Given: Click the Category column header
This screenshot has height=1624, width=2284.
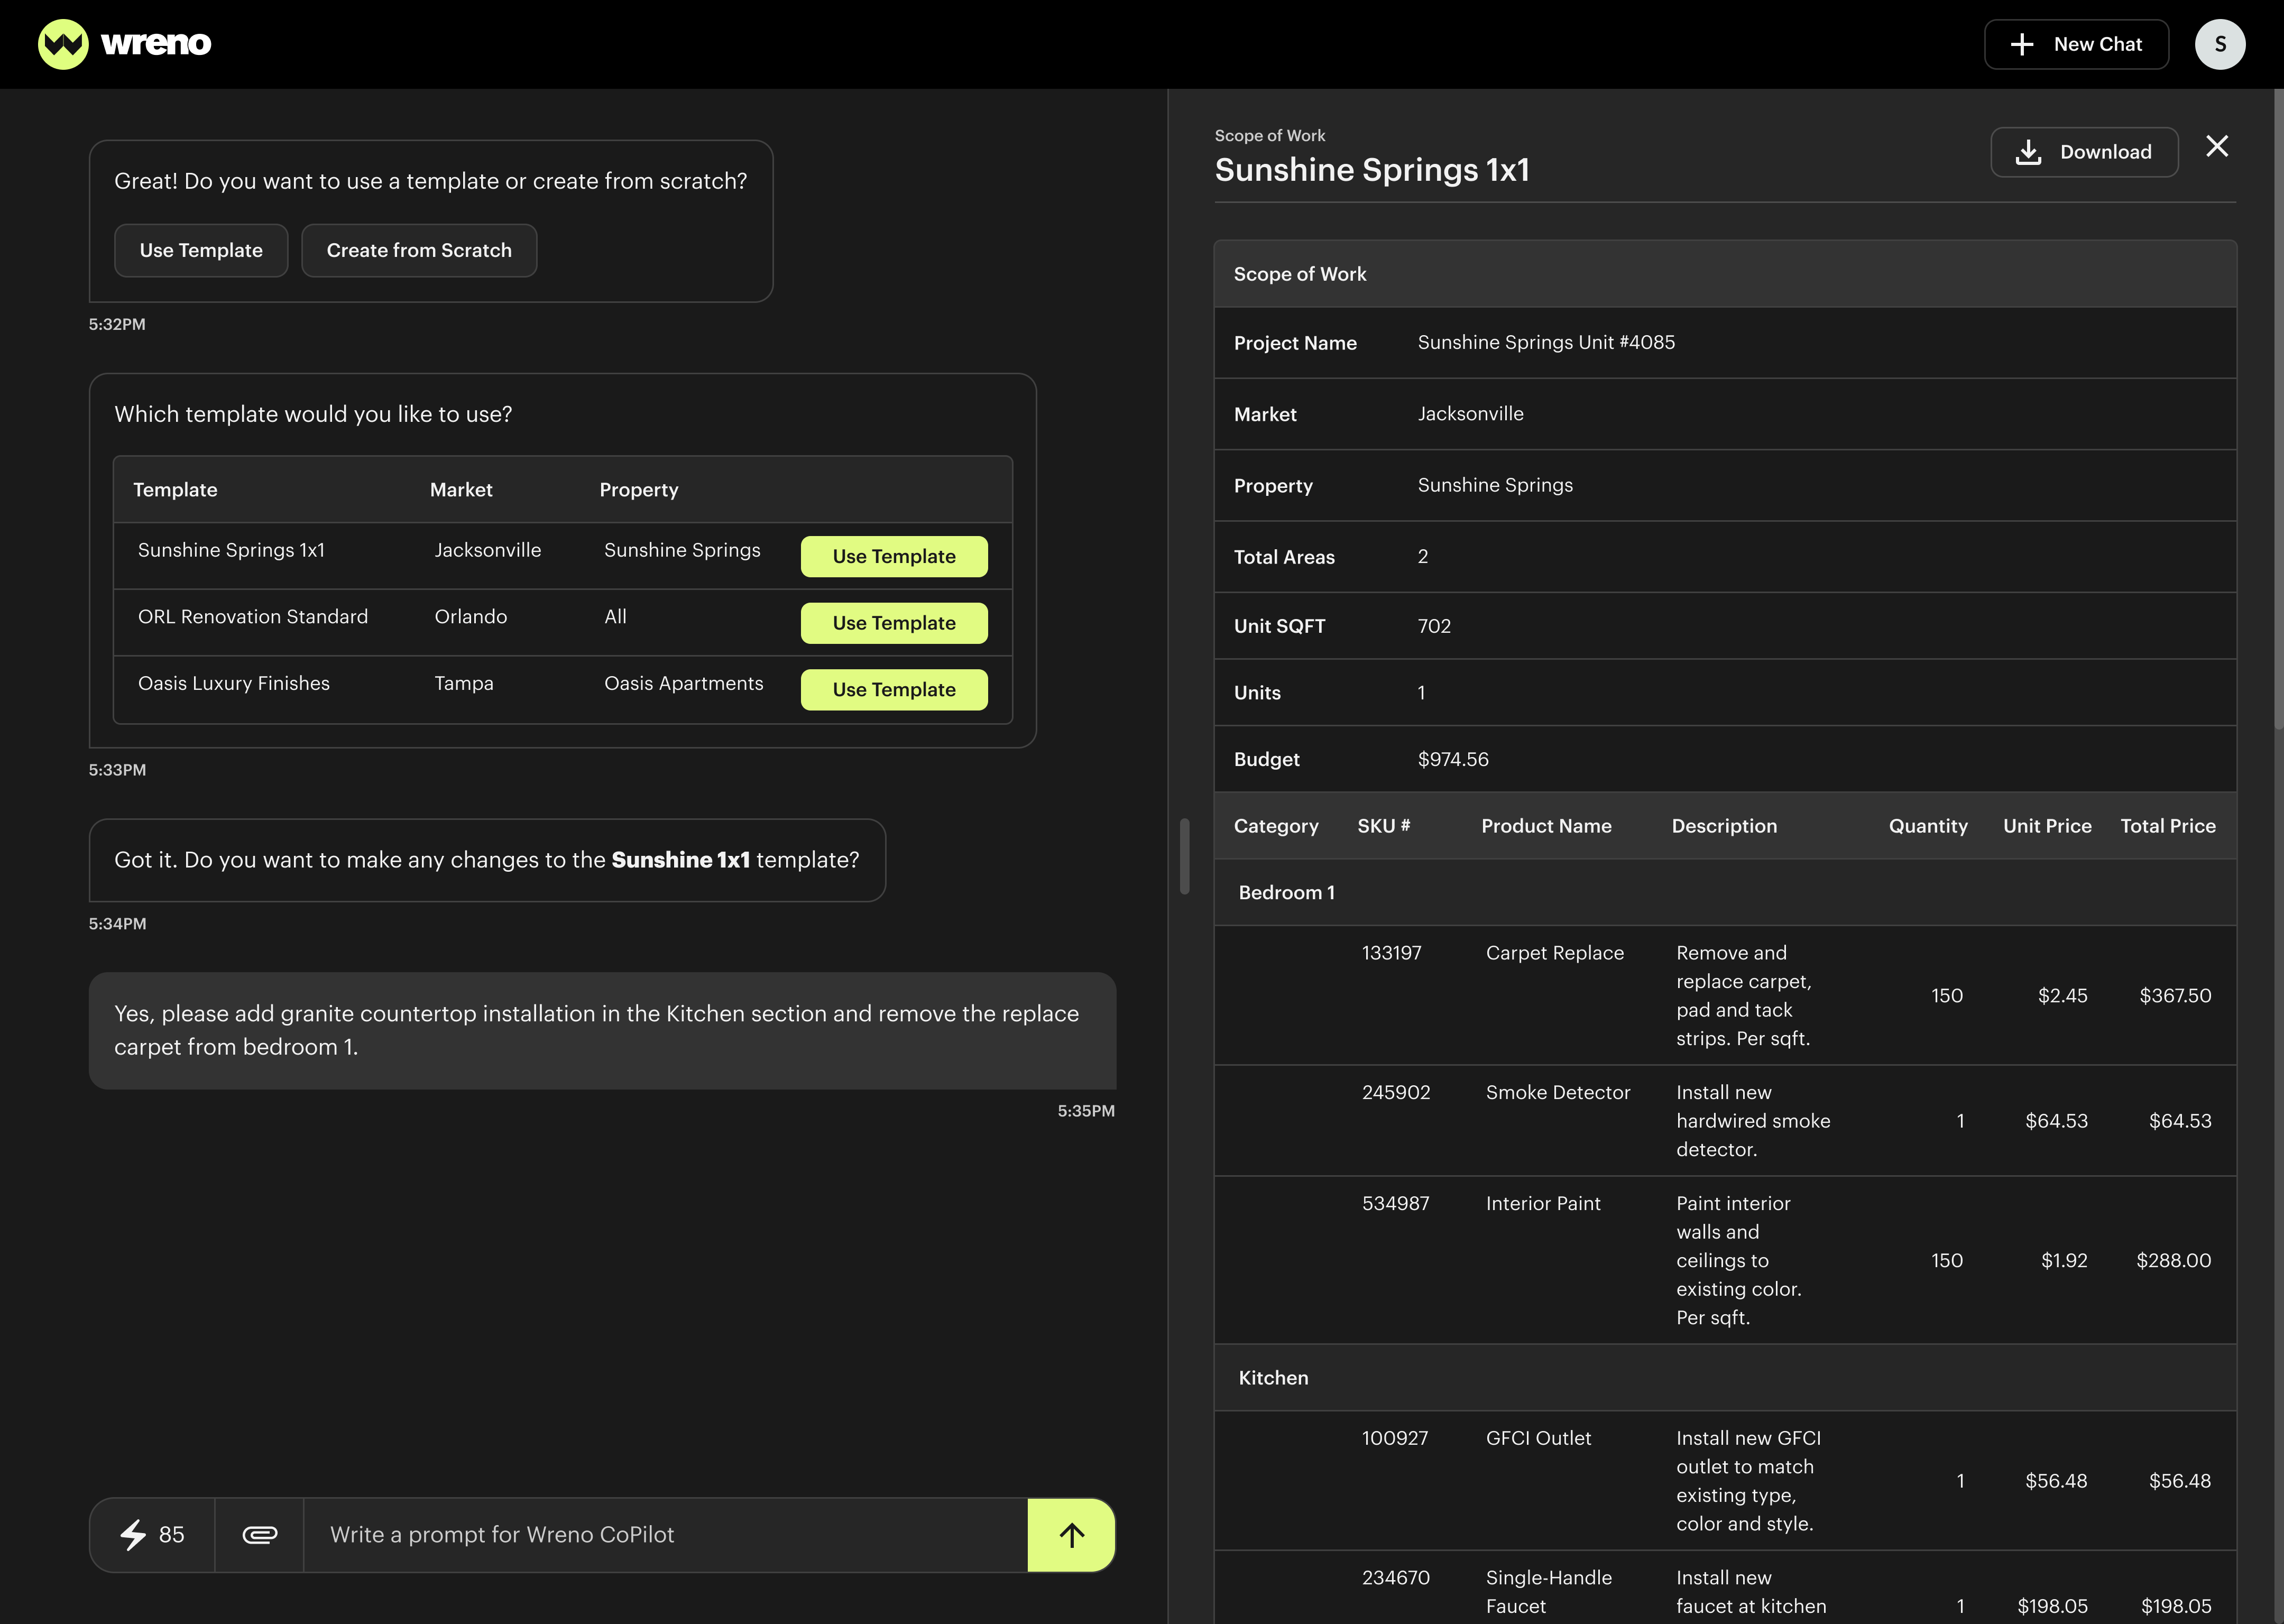Looking at the screenshot, I should point(1276,826).
